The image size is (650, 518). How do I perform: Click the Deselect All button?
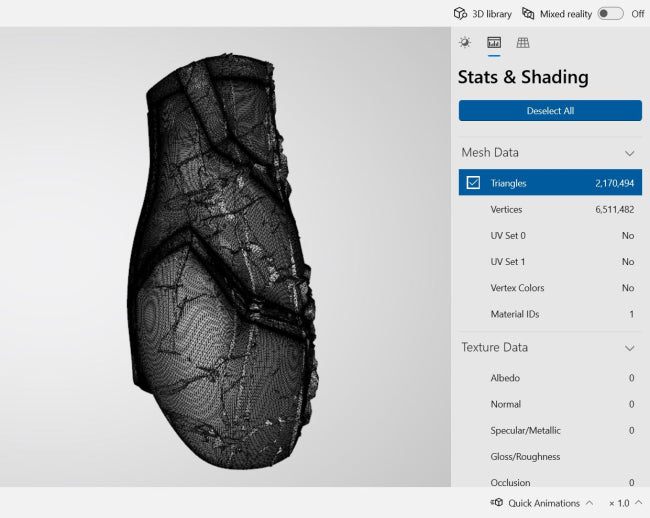point(550,111)
